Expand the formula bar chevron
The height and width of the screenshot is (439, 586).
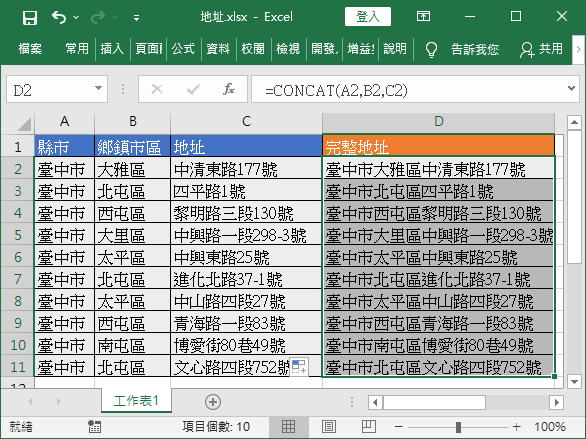tap(571, 89)
